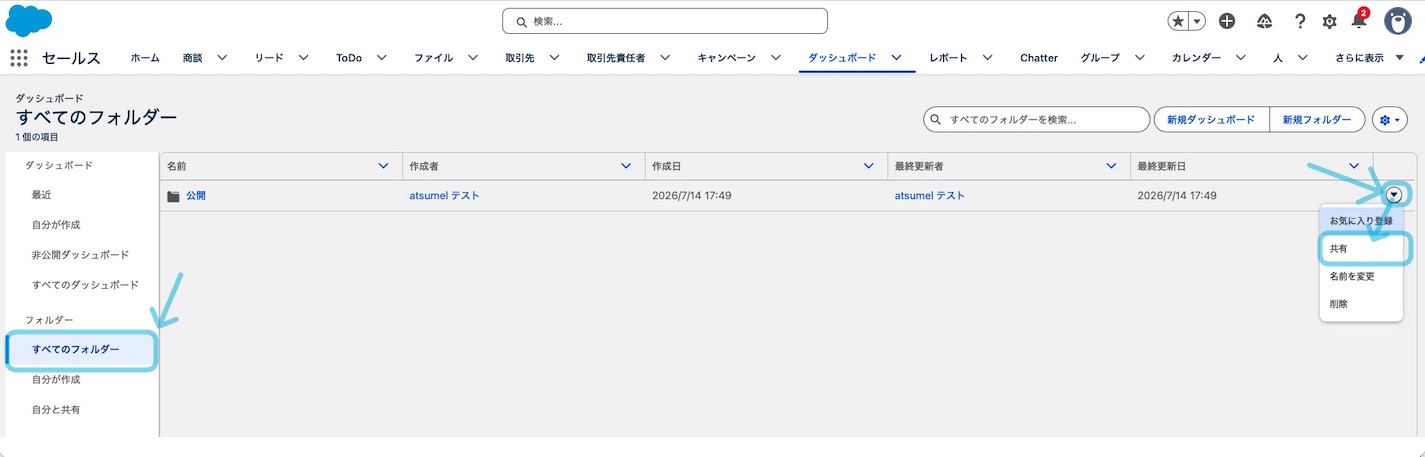Open the 公開 folder link
This screenshot has height=457, width=1425.
coord(195,196)
